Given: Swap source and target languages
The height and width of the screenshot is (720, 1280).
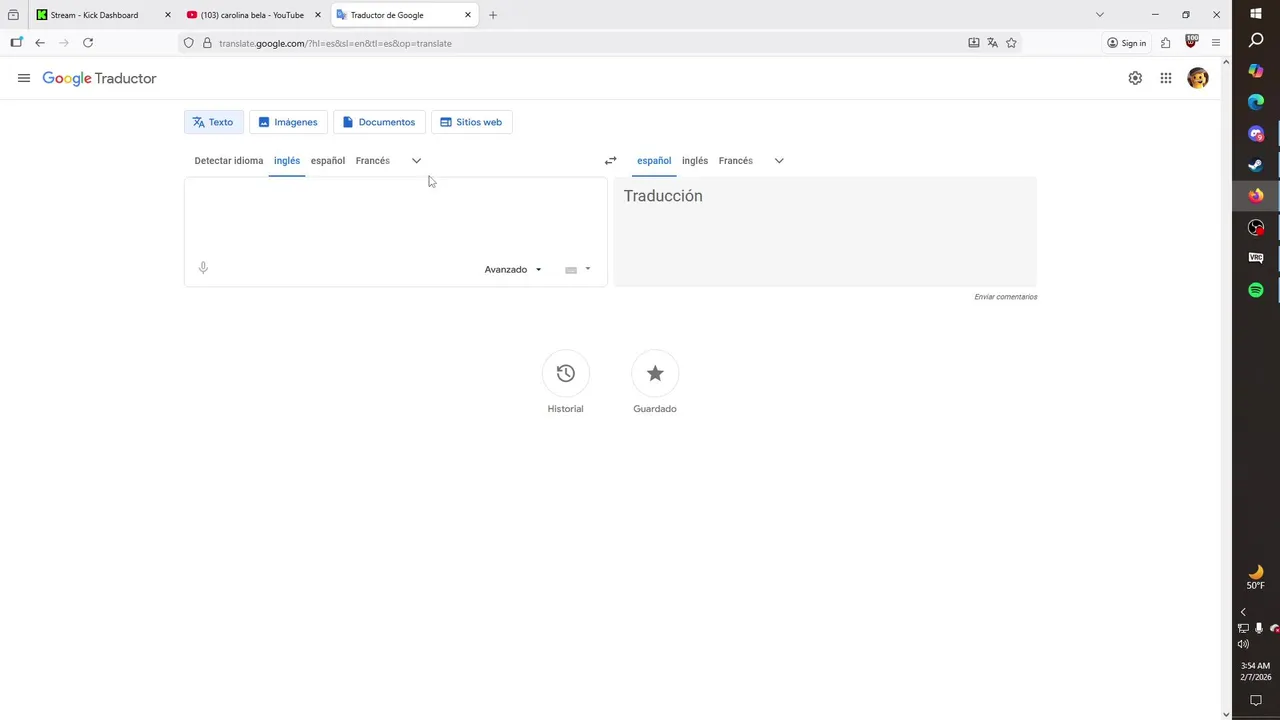Looking at the screenshot, I should click(x=610, y=160).
